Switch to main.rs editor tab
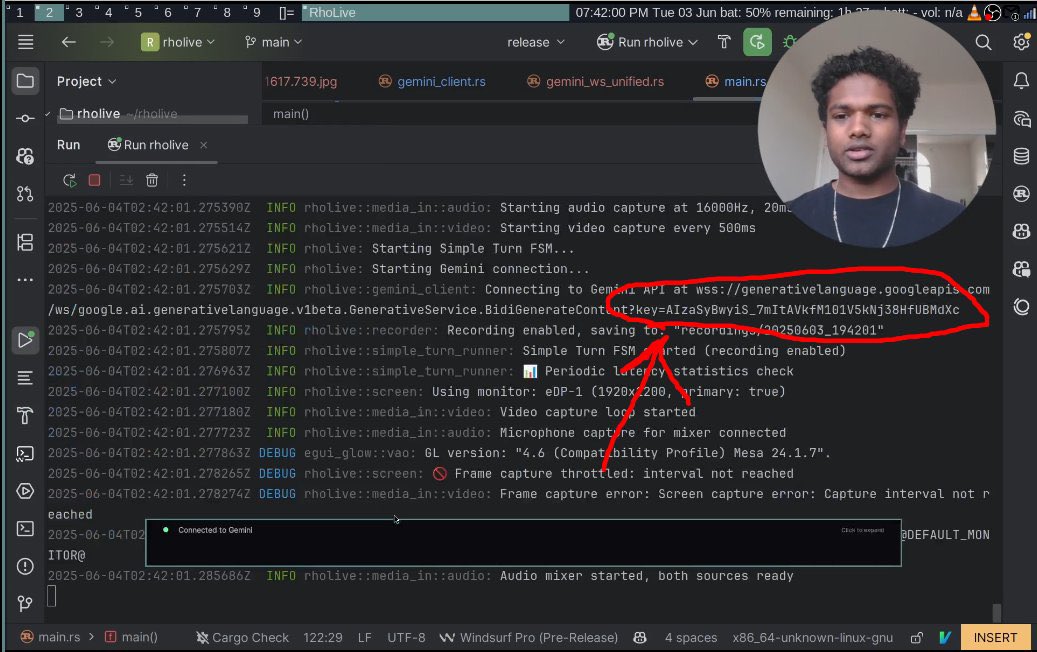This screenshot has width=1037, height=652. (735, 81)
